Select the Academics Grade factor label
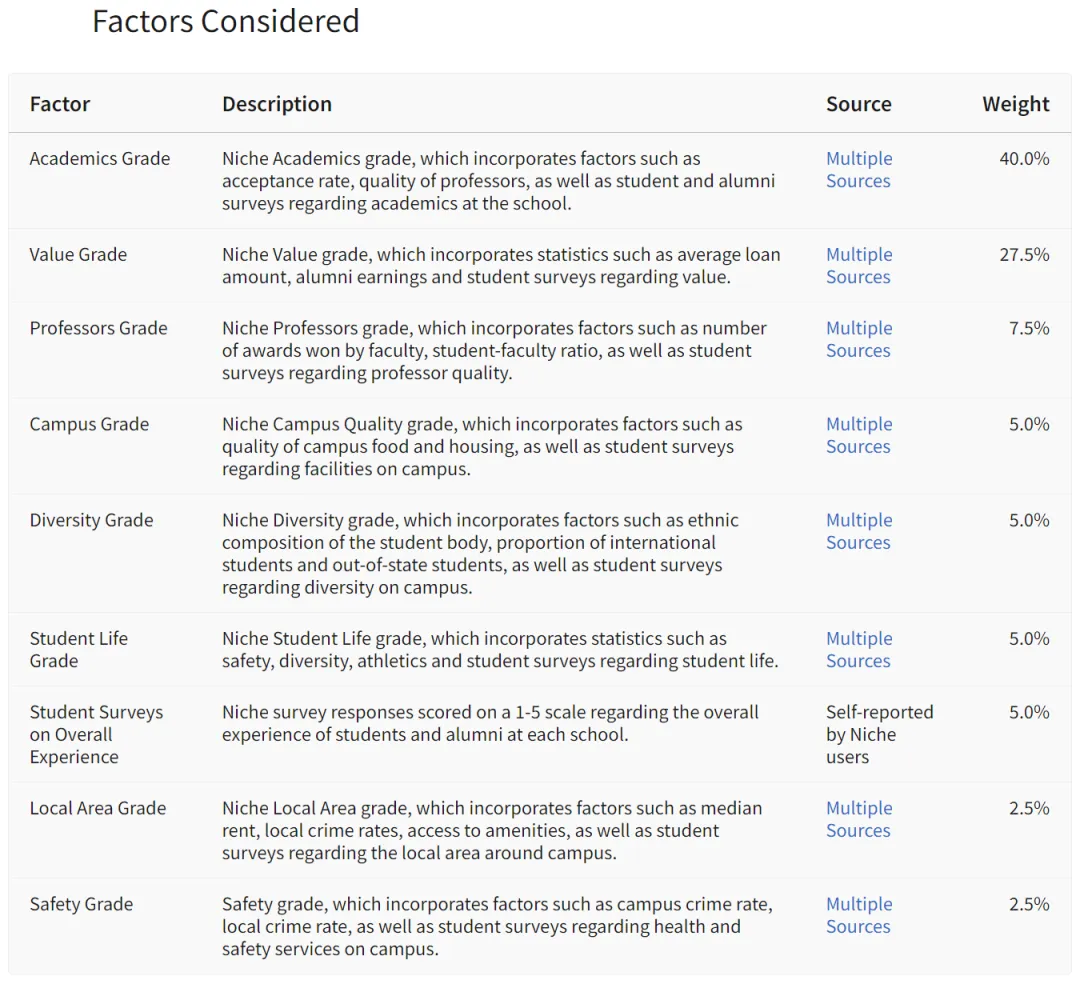1080x1008 pixels. [x=100, y=159]
